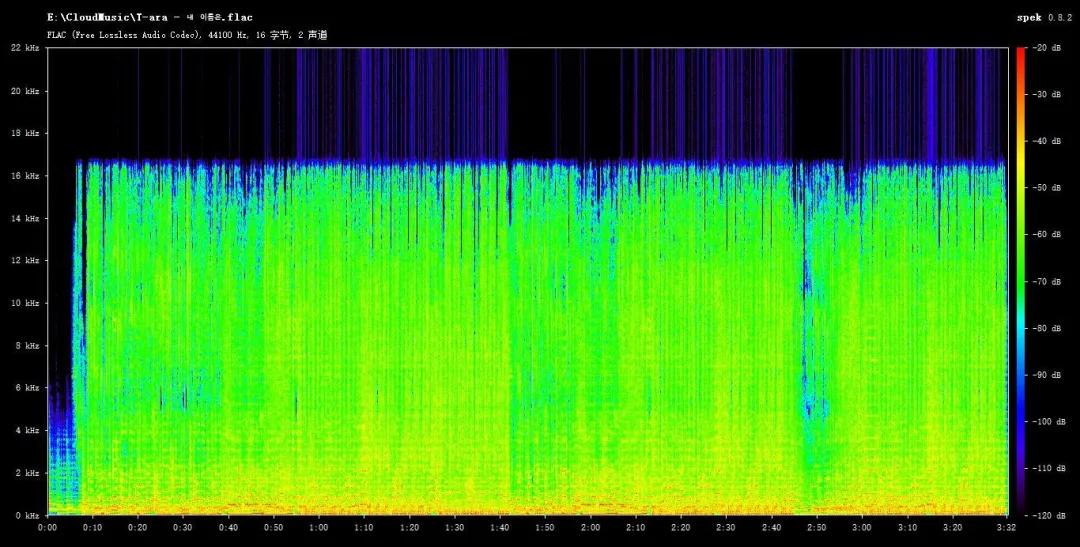Click the 0:50 time axis label
The height and width of the screenshot is (547, 1080).
tap(273, 528)
